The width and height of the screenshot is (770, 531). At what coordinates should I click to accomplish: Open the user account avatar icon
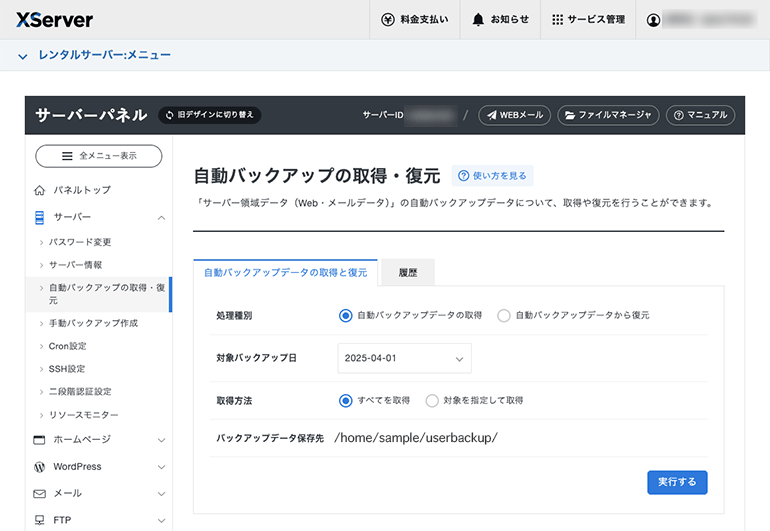(653, 20)
